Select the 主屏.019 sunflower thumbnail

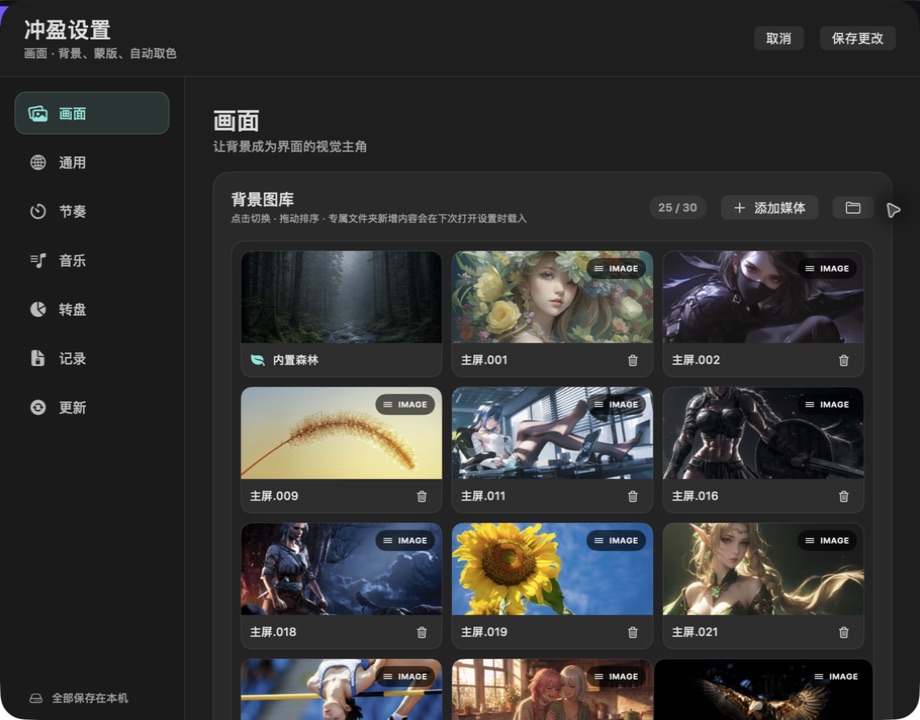552,569
